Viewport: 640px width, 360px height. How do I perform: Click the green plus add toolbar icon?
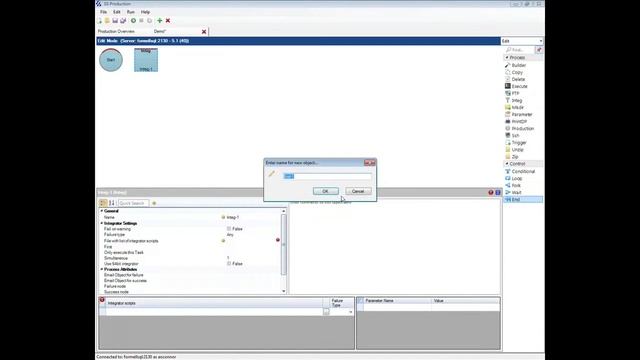pyautogui.click(x=160, y=20)
